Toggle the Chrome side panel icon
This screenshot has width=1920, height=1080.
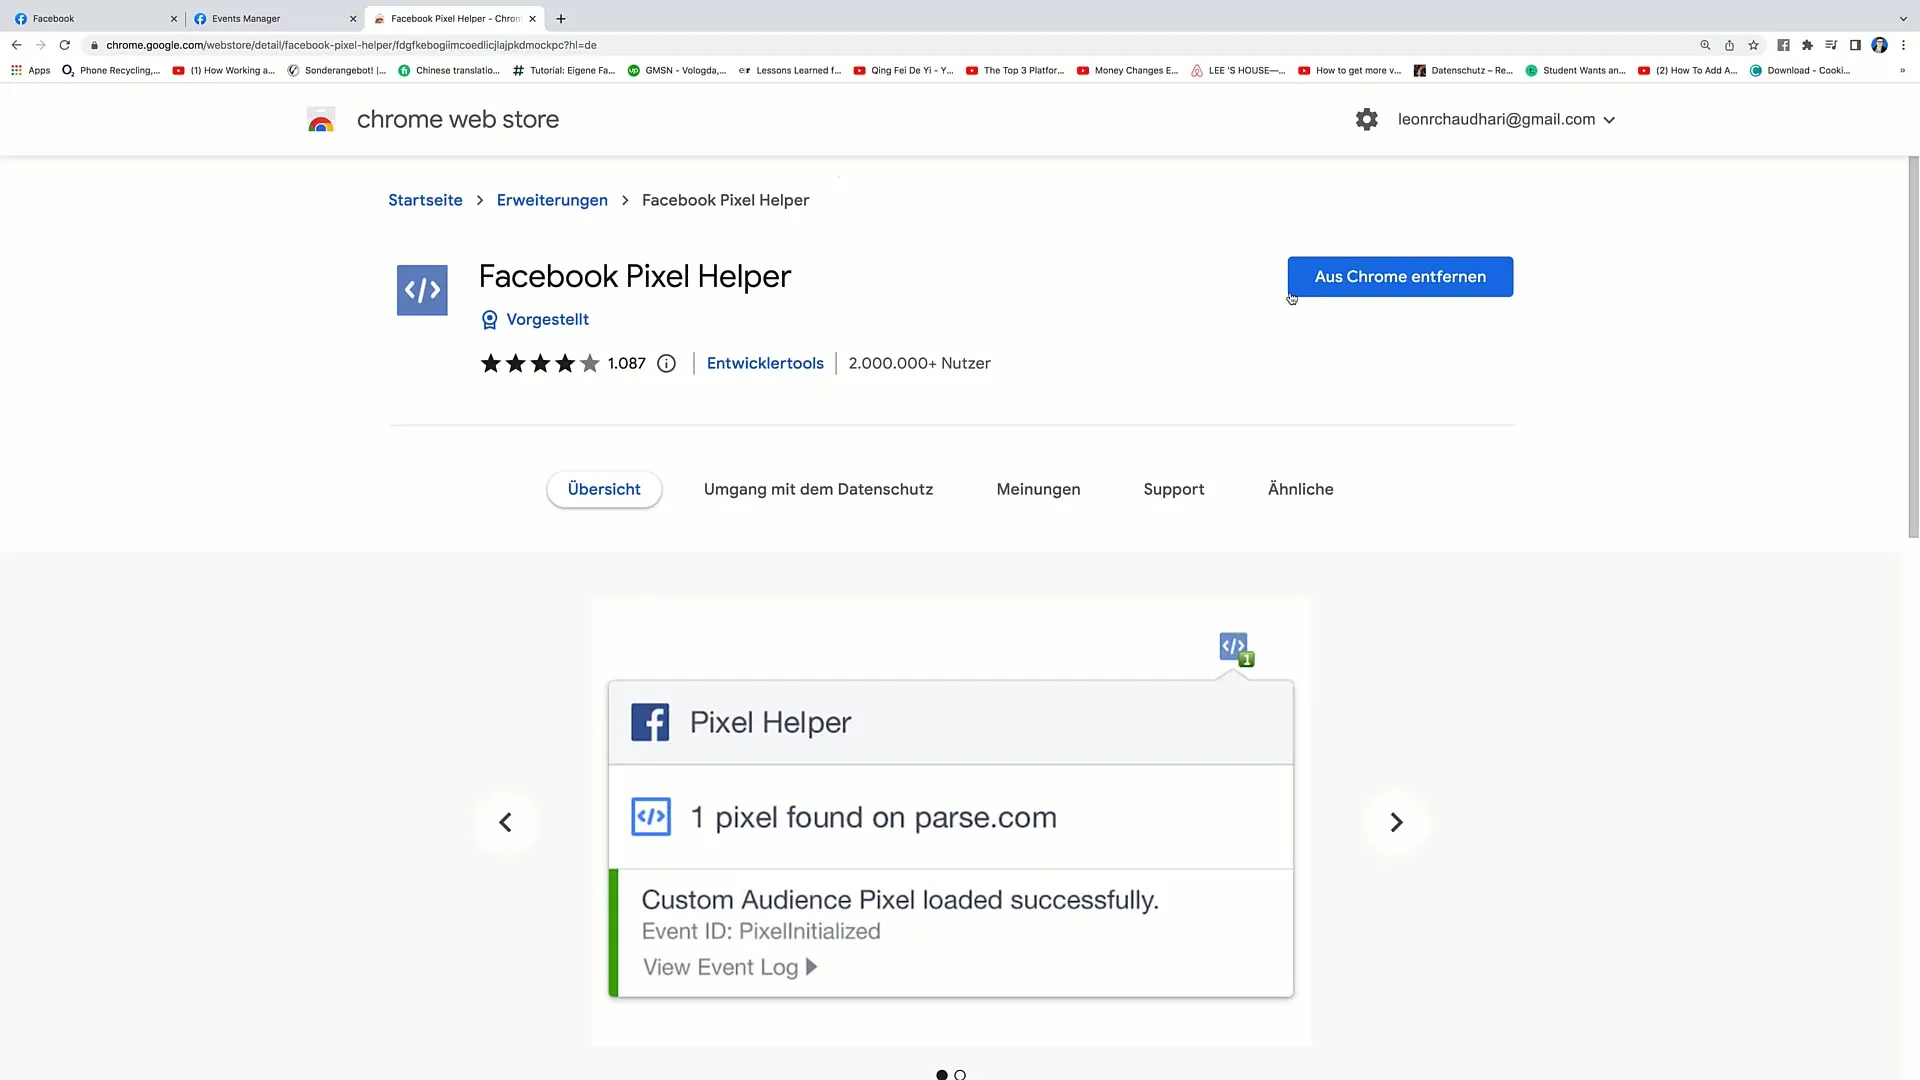click(x=1855, y=45)
